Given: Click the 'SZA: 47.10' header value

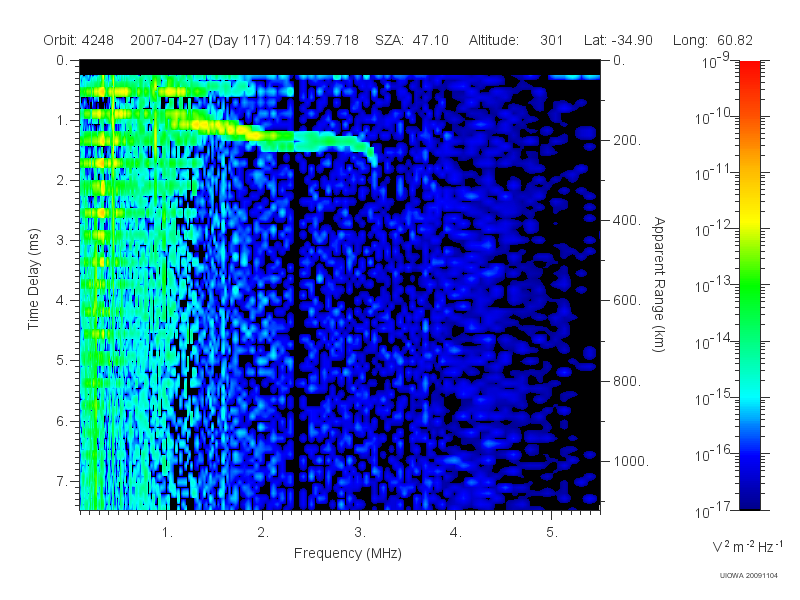Looking at the screenshot, I should pos(412,40).
